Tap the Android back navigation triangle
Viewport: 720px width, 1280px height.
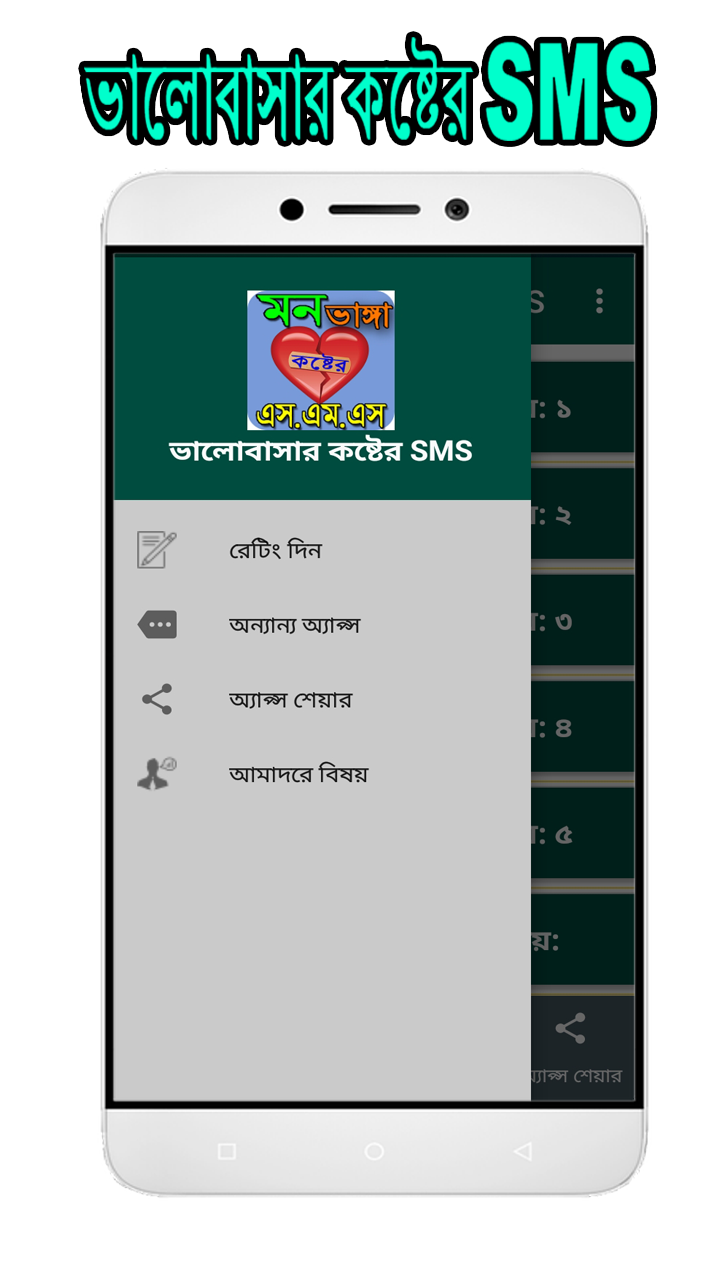pos(522,1151)
